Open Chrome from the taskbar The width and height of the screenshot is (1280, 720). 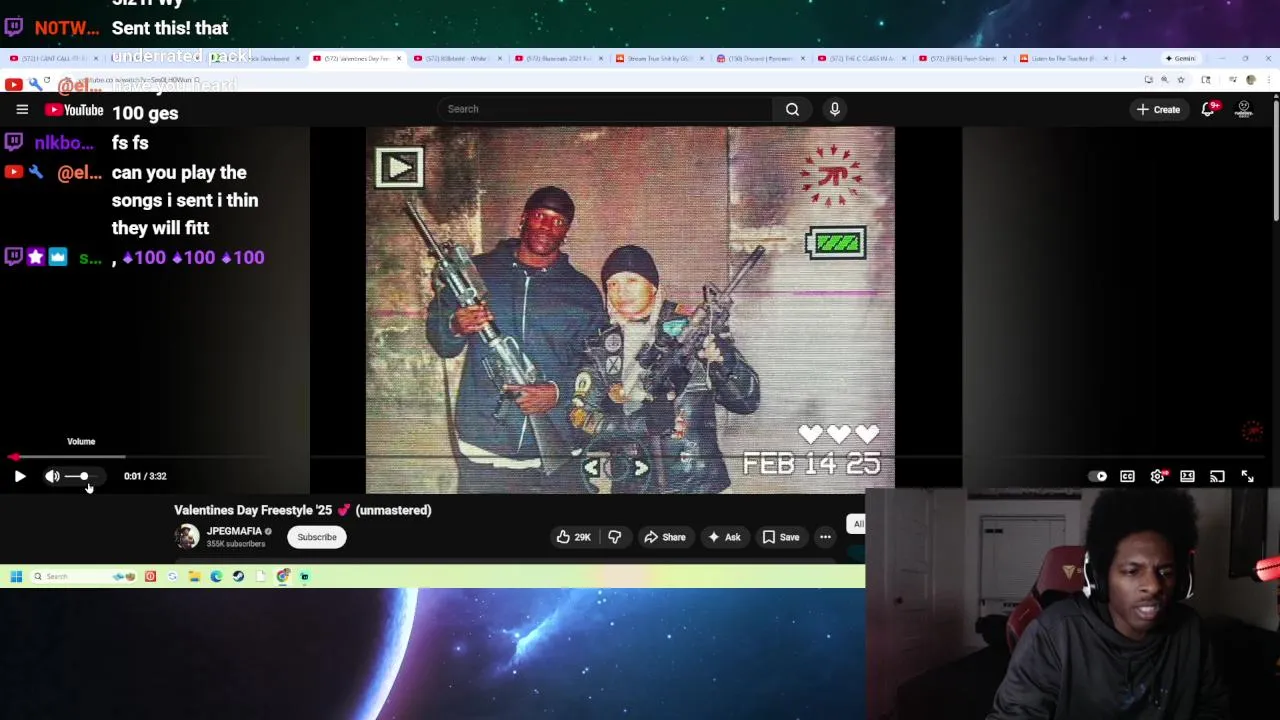tap(283, 577)
